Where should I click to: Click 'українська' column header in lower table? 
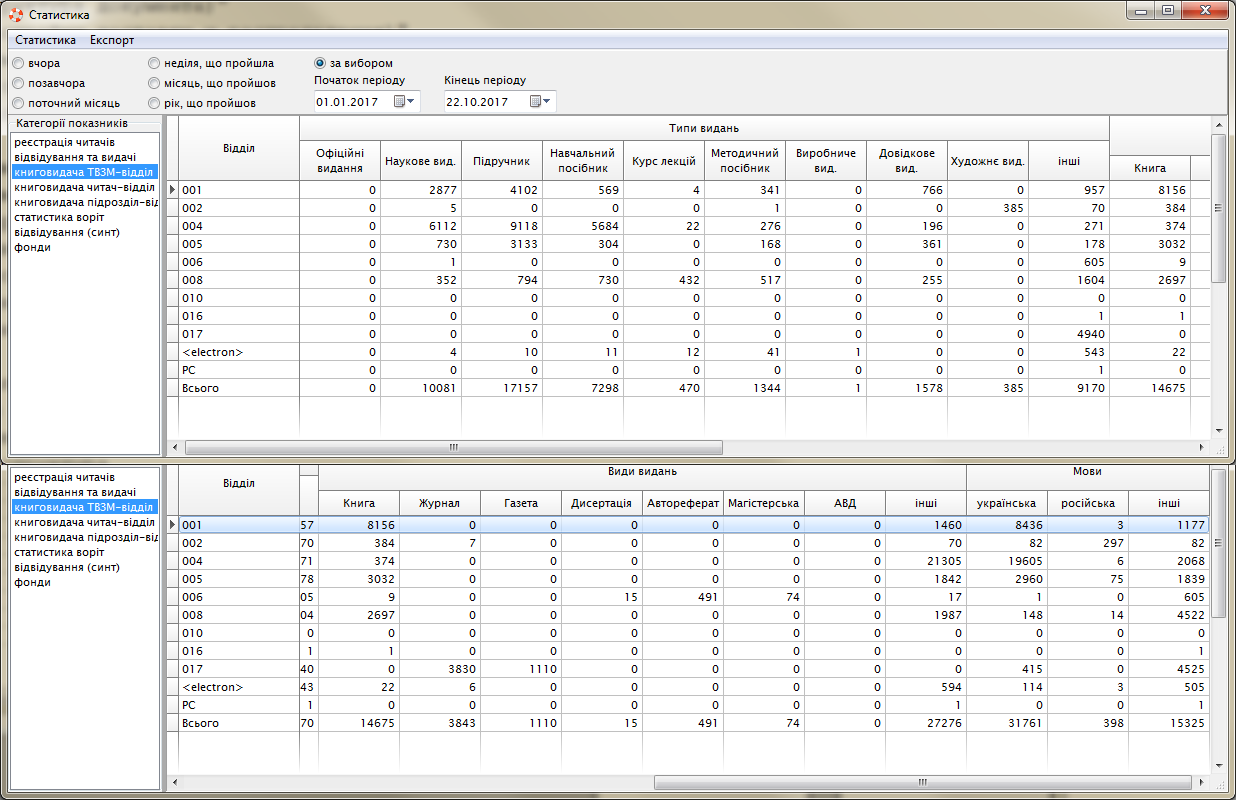coord(1006,503)
